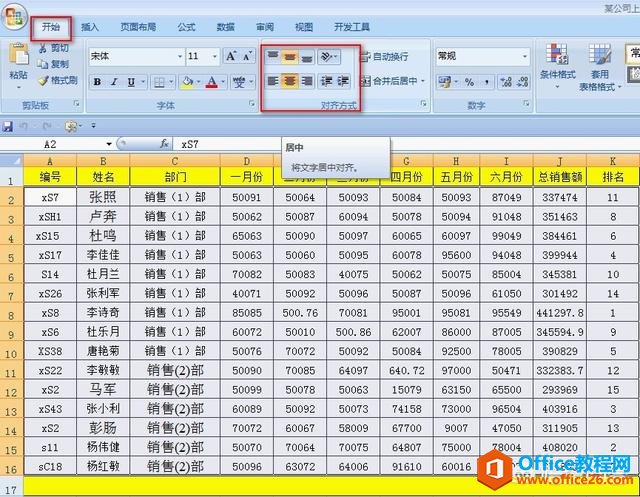This screenshot has width=640, height=497.
Task: Toggle right text alignment
Action: click(x=307, y=81)
